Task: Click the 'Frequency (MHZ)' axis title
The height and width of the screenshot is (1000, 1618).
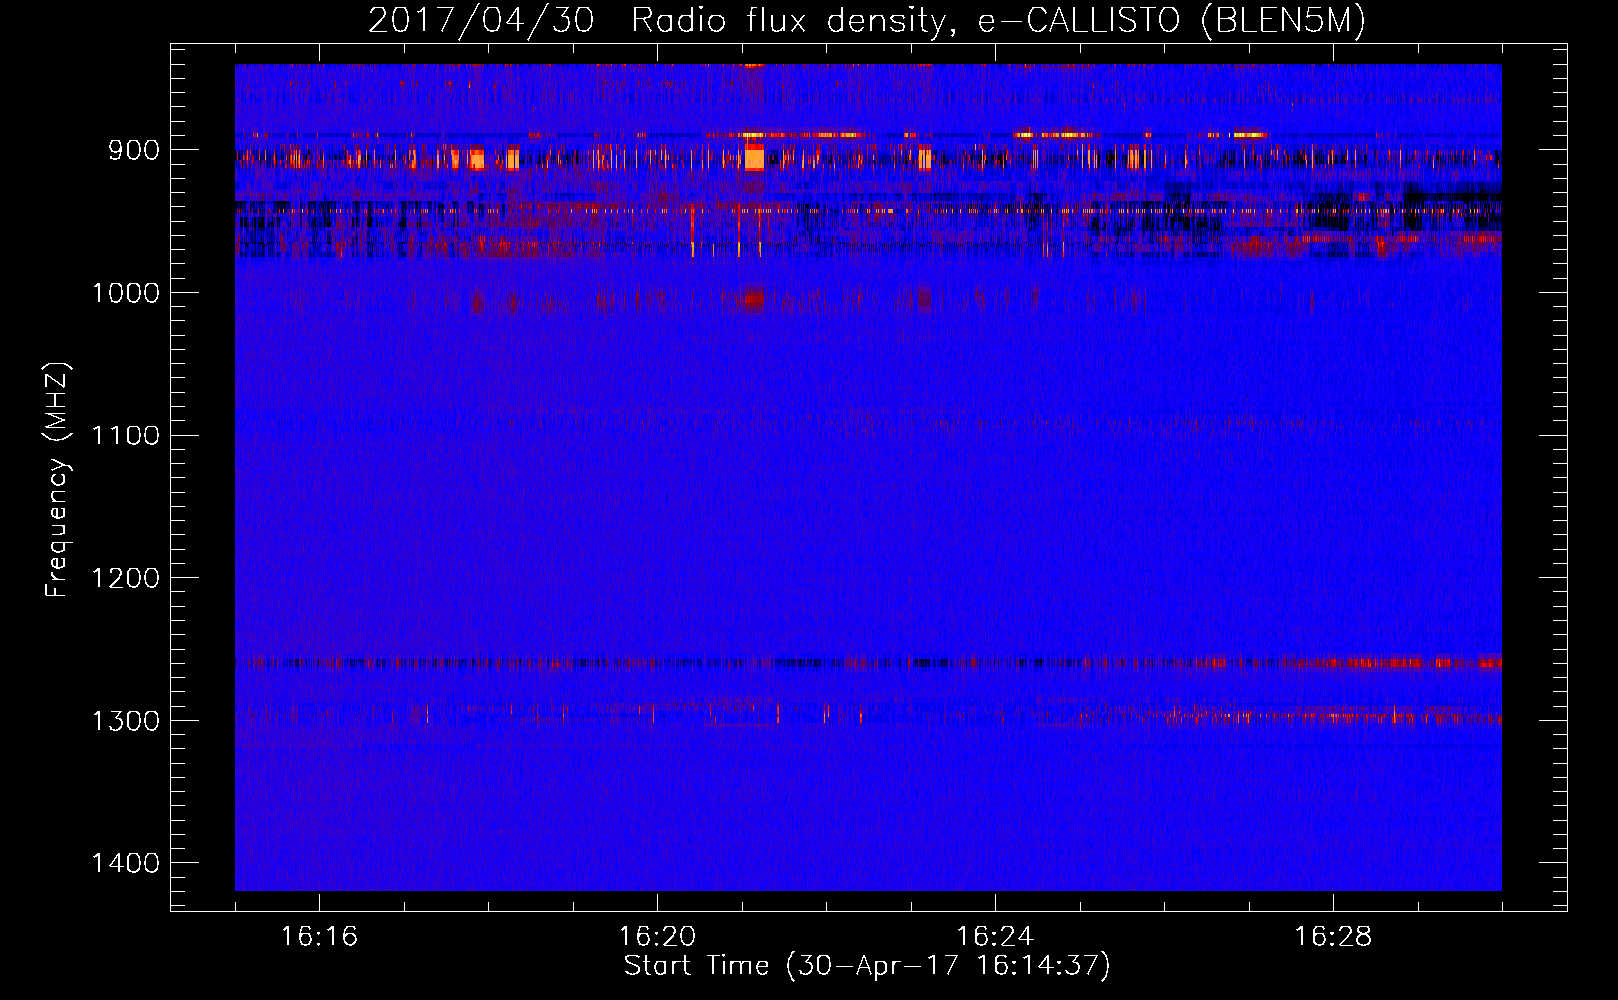Action: [57, 479]
